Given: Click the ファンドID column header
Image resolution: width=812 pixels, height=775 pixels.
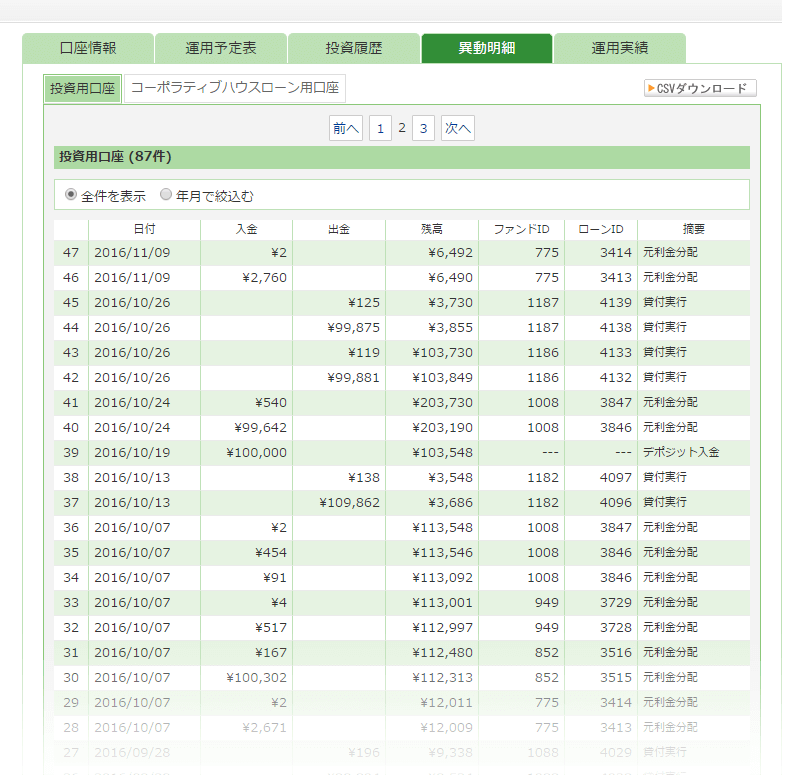Looking at the screenshot, I should (521, 229).
